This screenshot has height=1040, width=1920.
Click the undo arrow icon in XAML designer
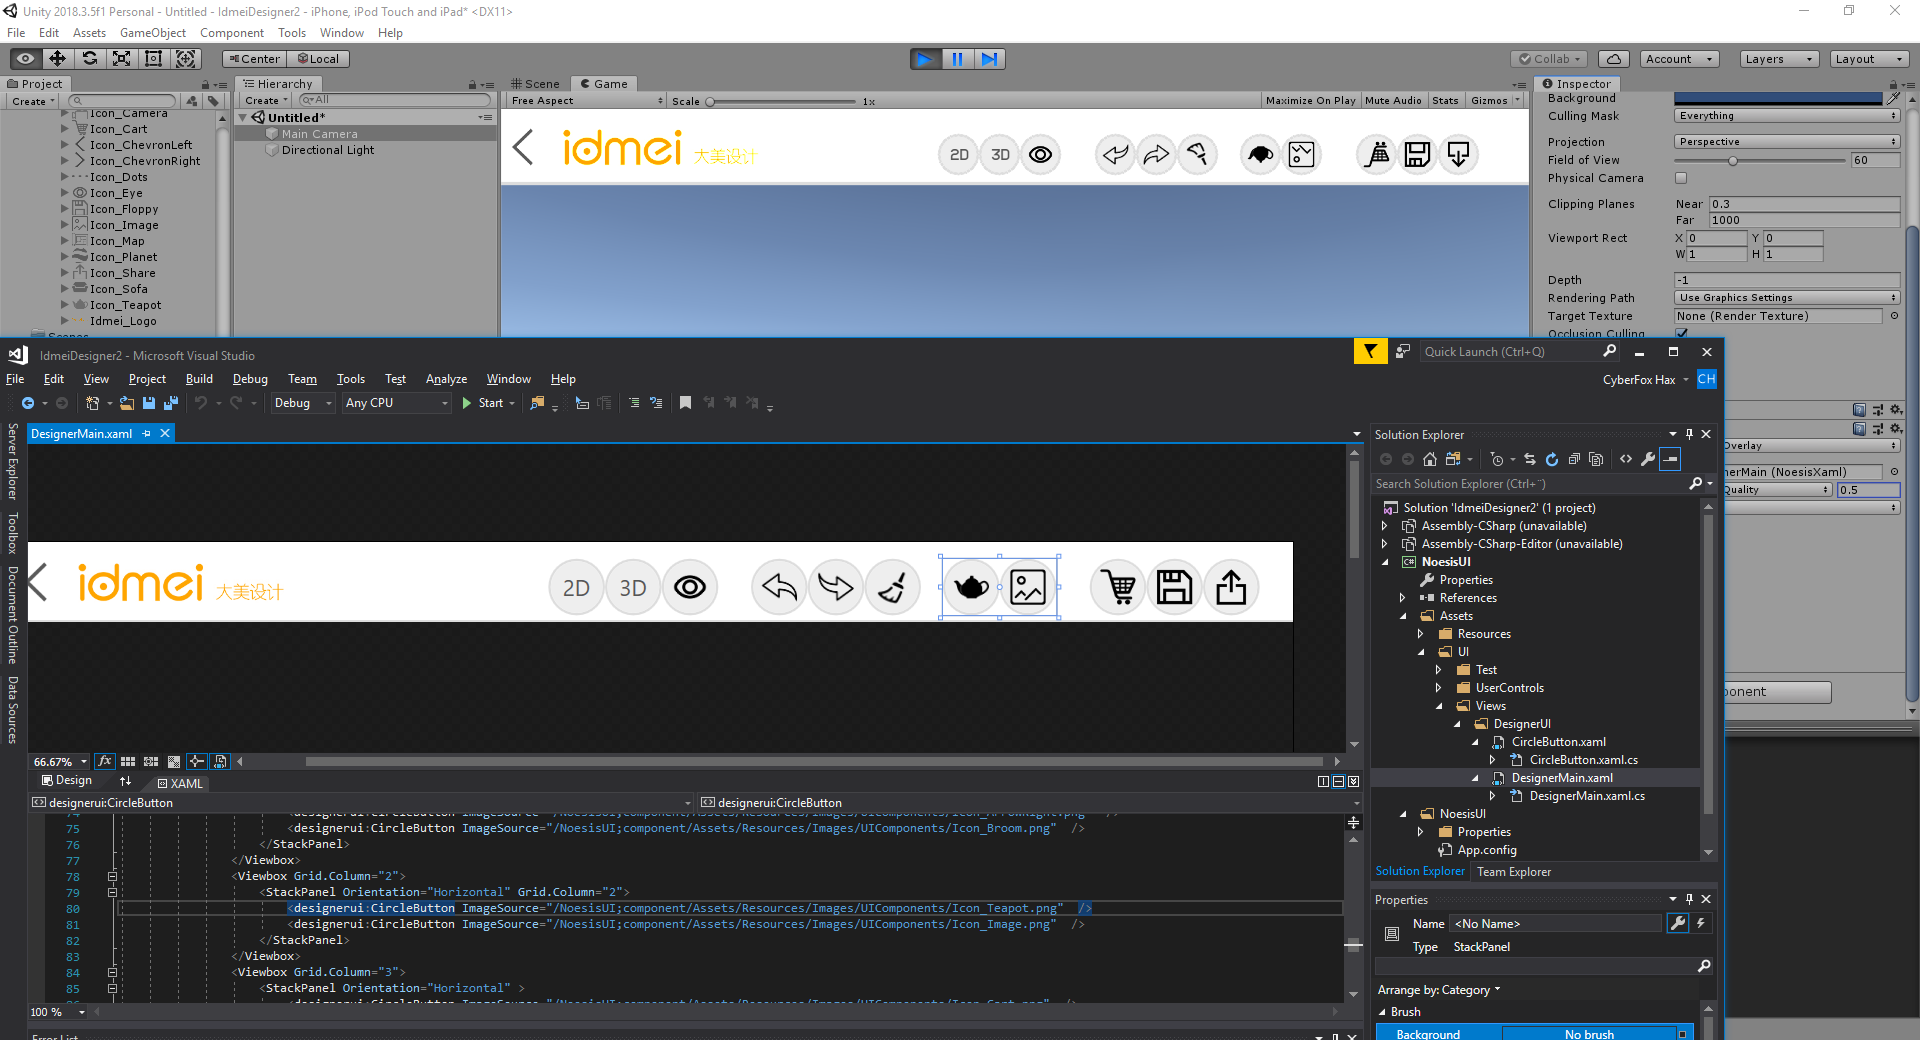pyautogui.click(x=779, y=588)
